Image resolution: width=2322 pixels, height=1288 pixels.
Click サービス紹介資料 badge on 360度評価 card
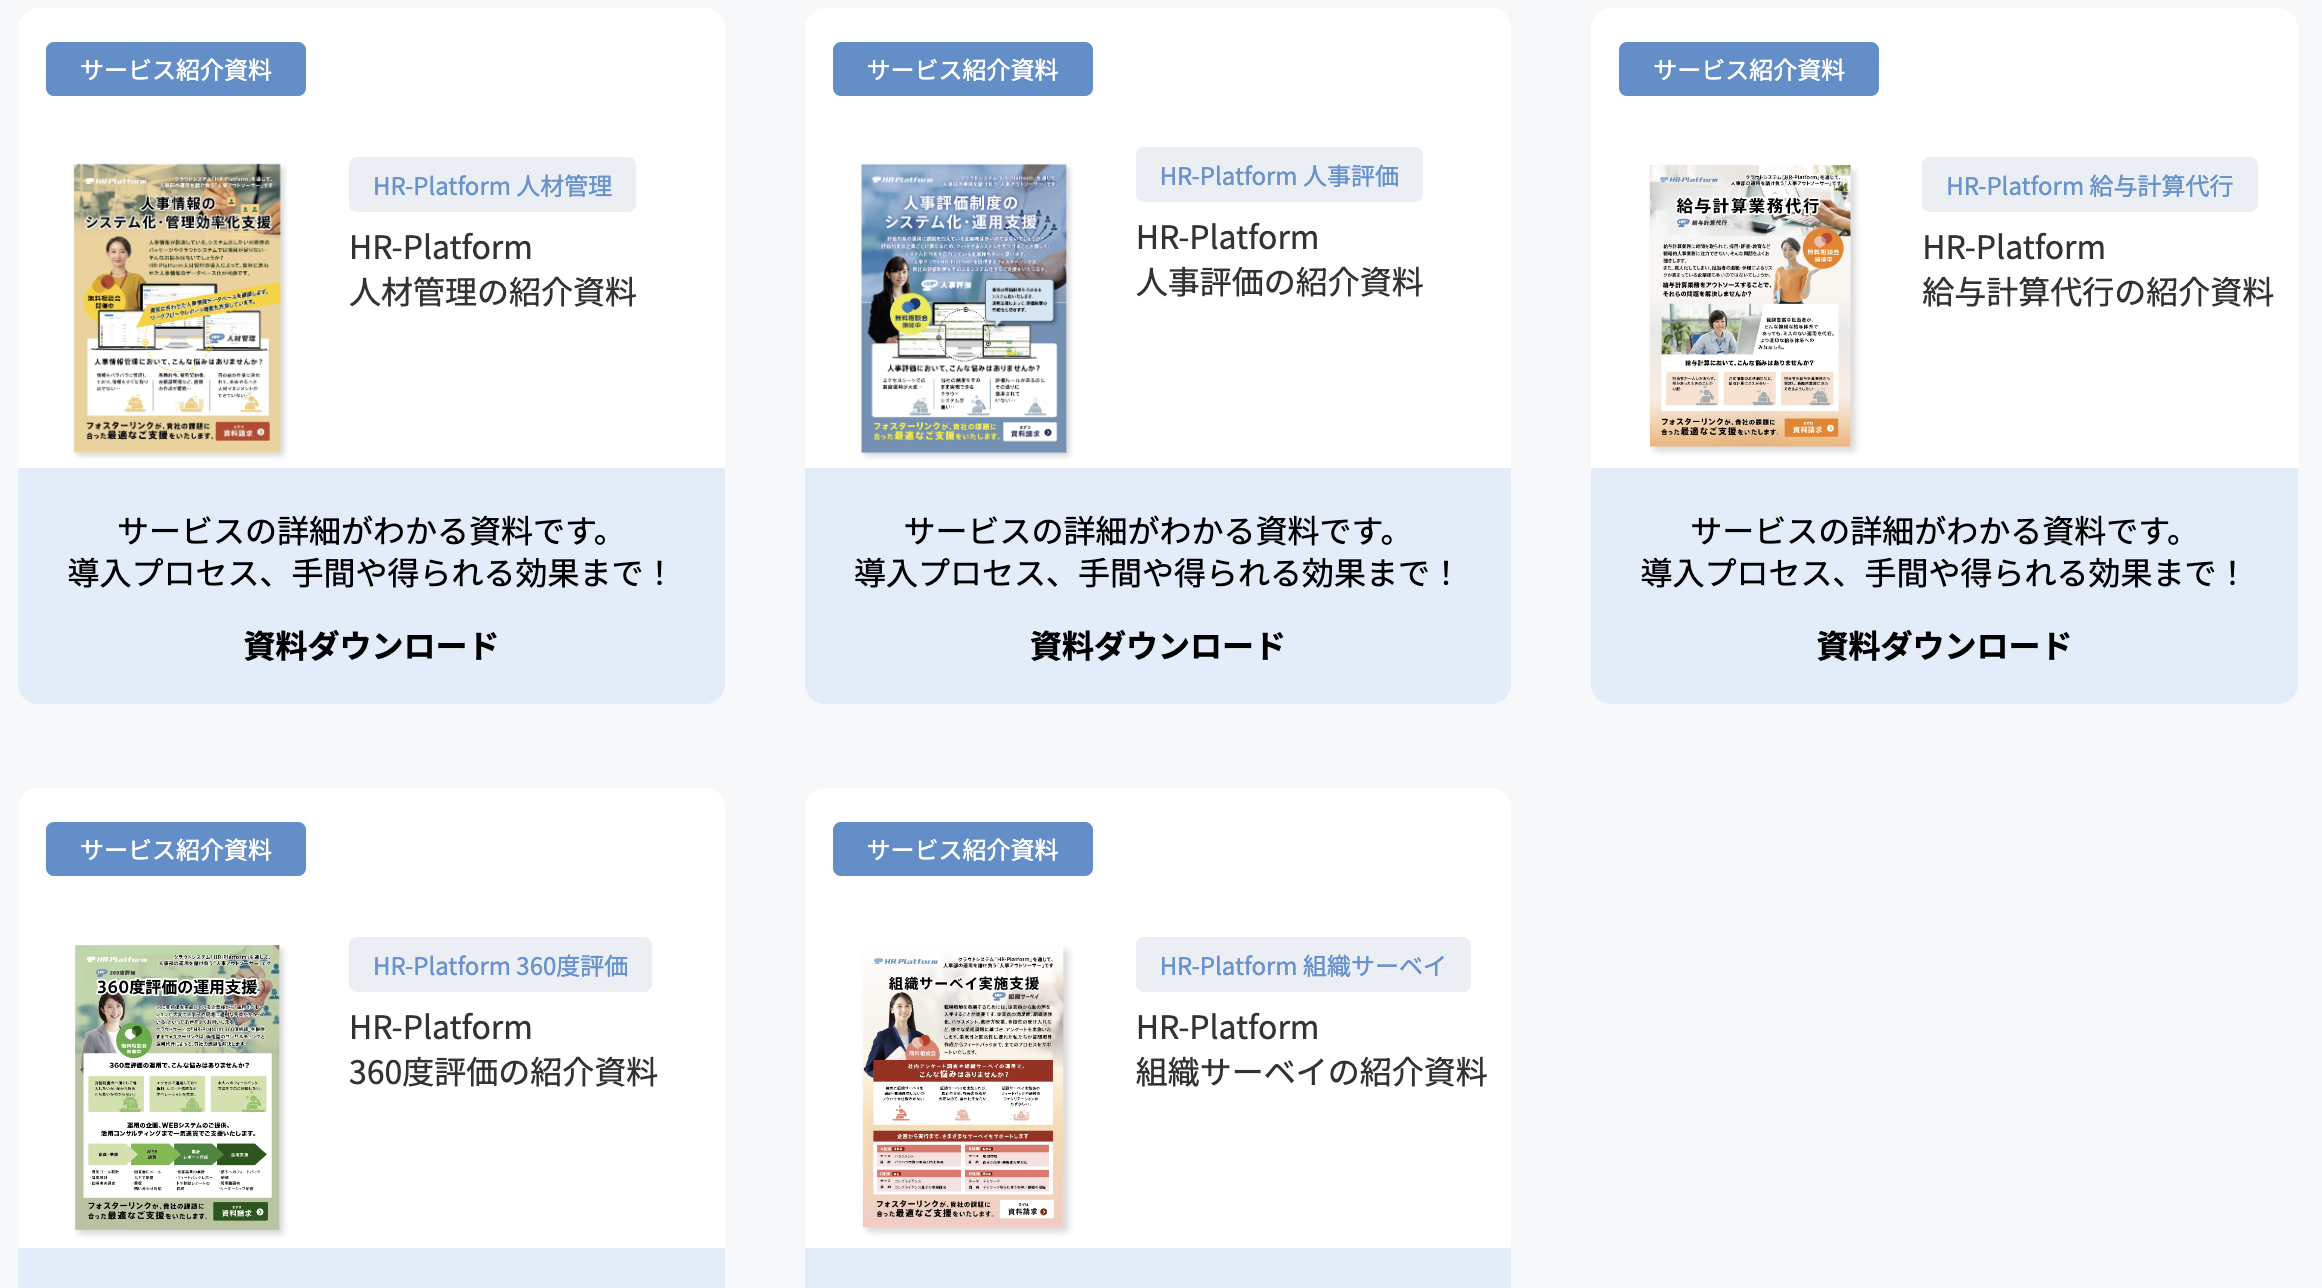coord(176,849)
